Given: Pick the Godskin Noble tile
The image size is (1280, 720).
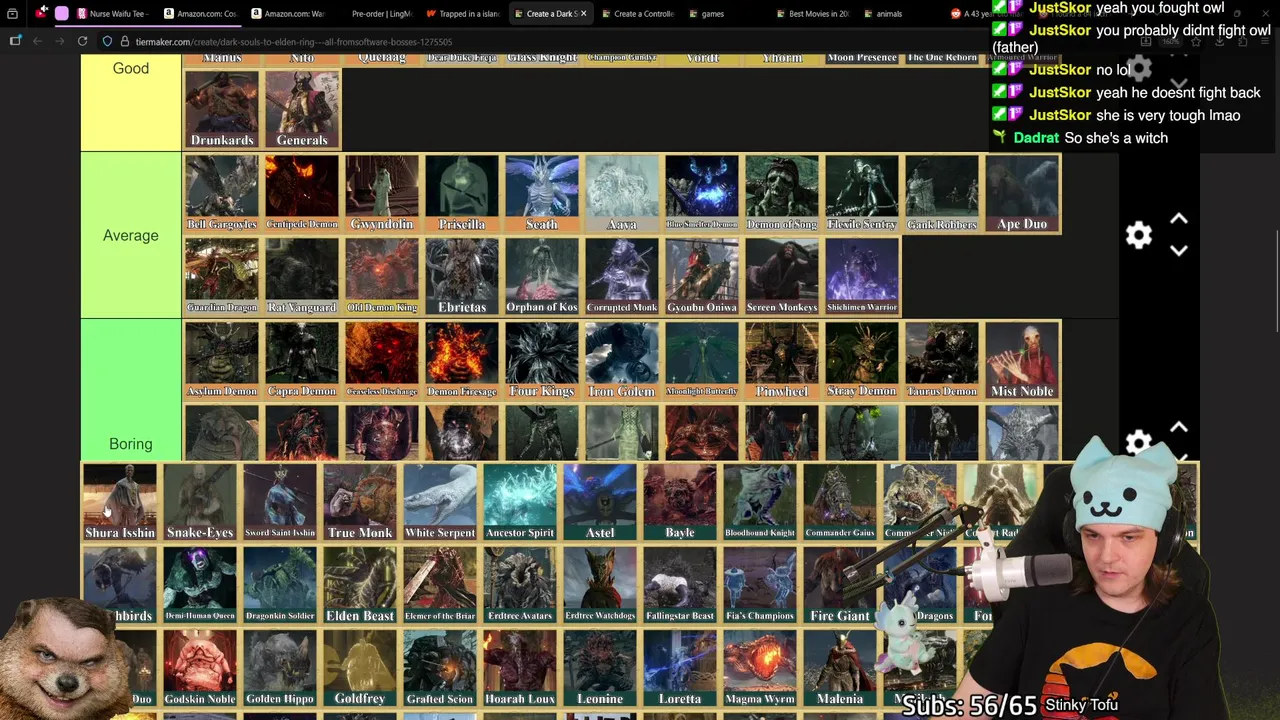Looking at the screenshot, I should click(x=200, y=668).
